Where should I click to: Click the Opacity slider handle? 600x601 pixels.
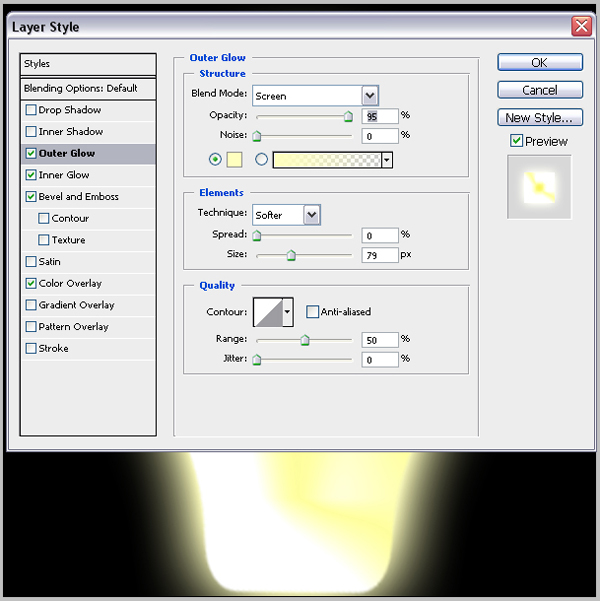click(348, 116)
